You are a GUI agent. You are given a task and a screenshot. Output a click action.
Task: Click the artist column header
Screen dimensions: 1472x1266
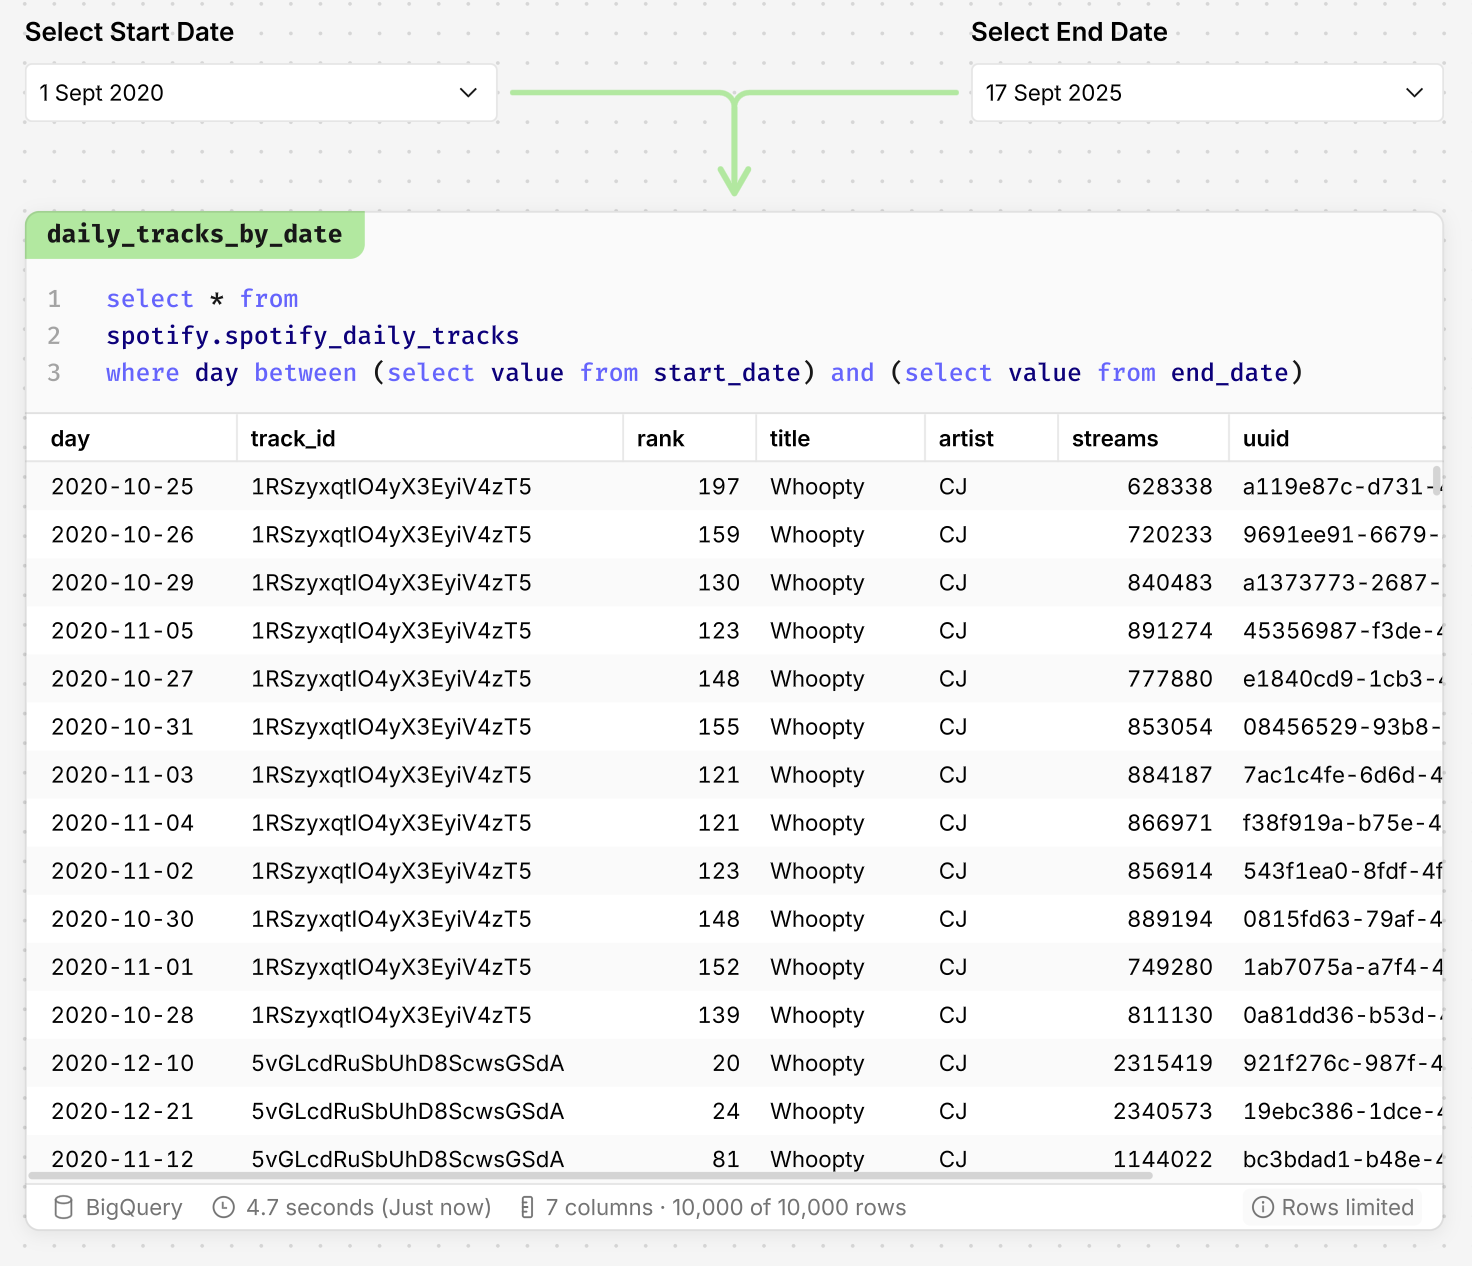pyautogui.click(x=965, y=439)
